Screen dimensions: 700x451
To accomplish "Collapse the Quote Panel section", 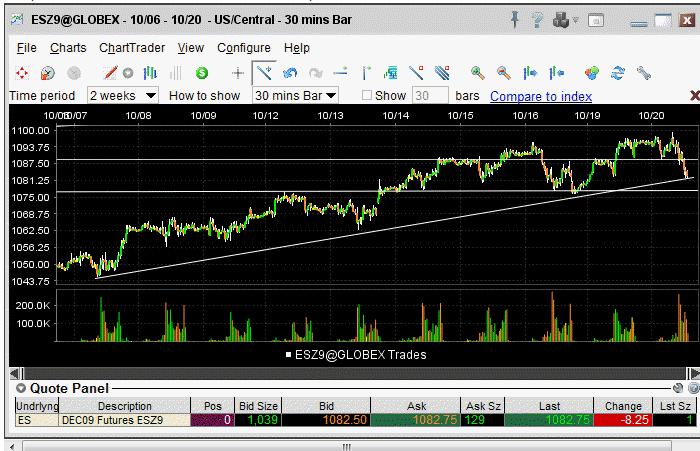I will click(20, 388).
